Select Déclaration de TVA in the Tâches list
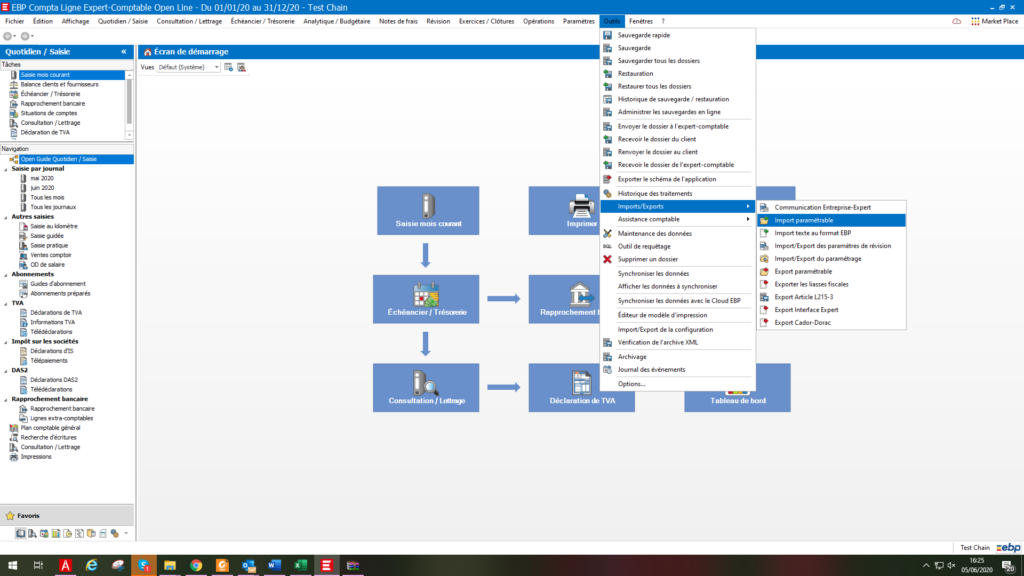1024x576 pixels. point(45,133)
